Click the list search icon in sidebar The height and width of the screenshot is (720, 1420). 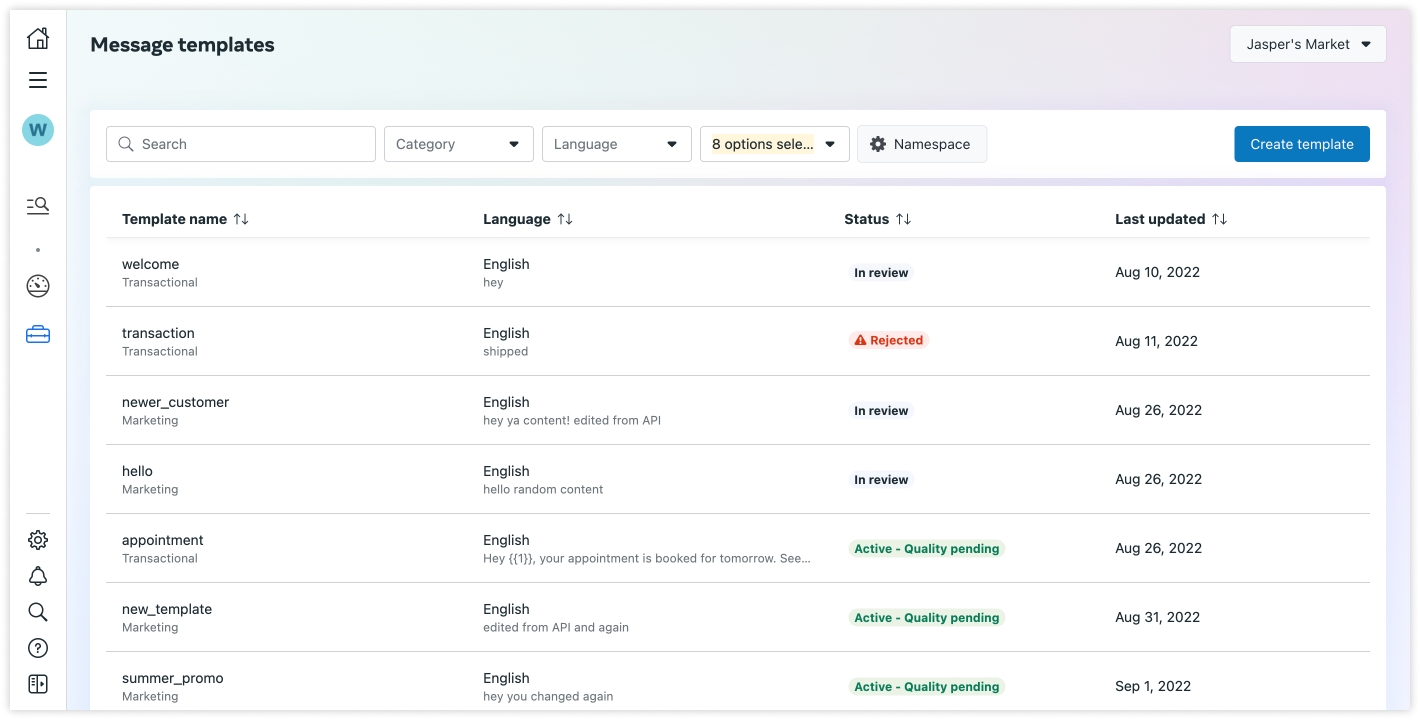pyautogui.click(x=38, y=205)
